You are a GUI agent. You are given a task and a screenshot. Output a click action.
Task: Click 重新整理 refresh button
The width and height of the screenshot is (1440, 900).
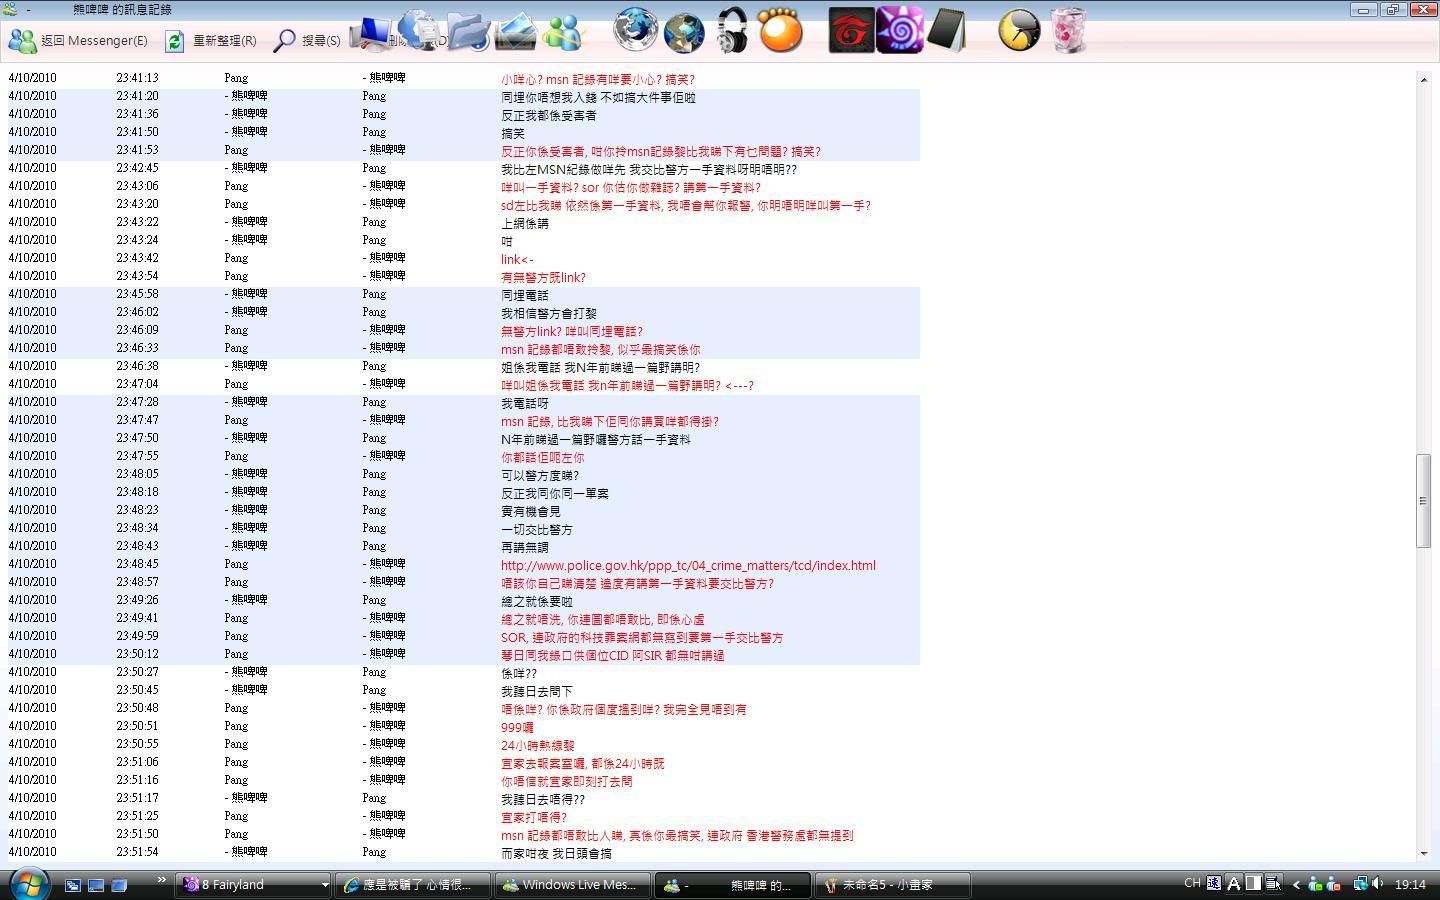(211, 41)
